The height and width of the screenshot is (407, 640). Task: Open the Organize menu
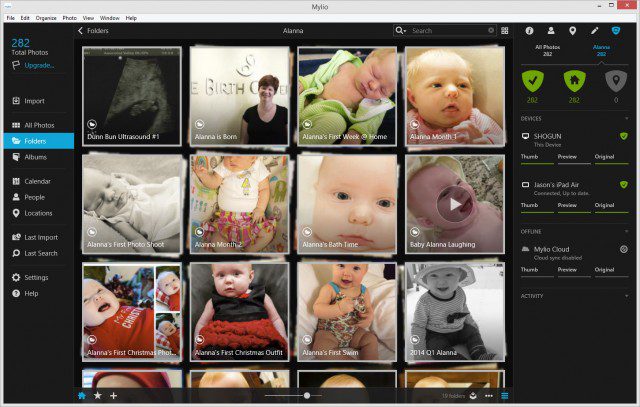(46, 18)
